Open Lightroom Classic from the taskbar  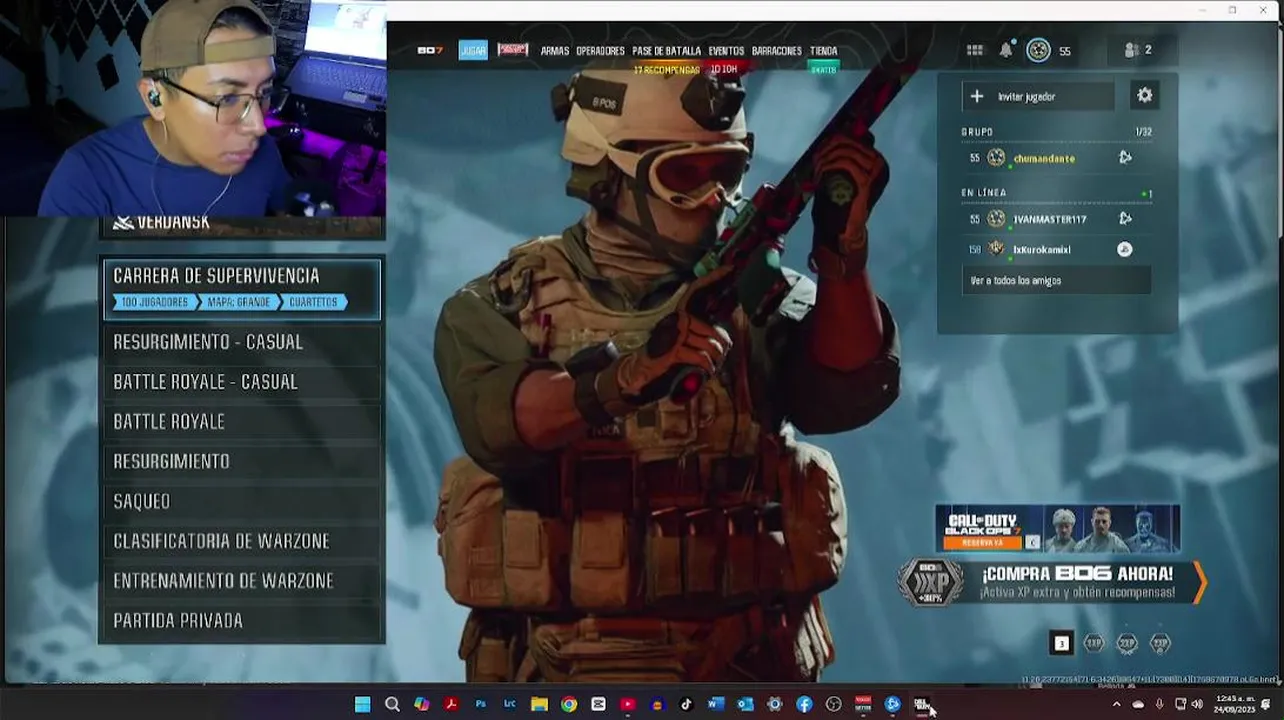[x=510, y=704]
